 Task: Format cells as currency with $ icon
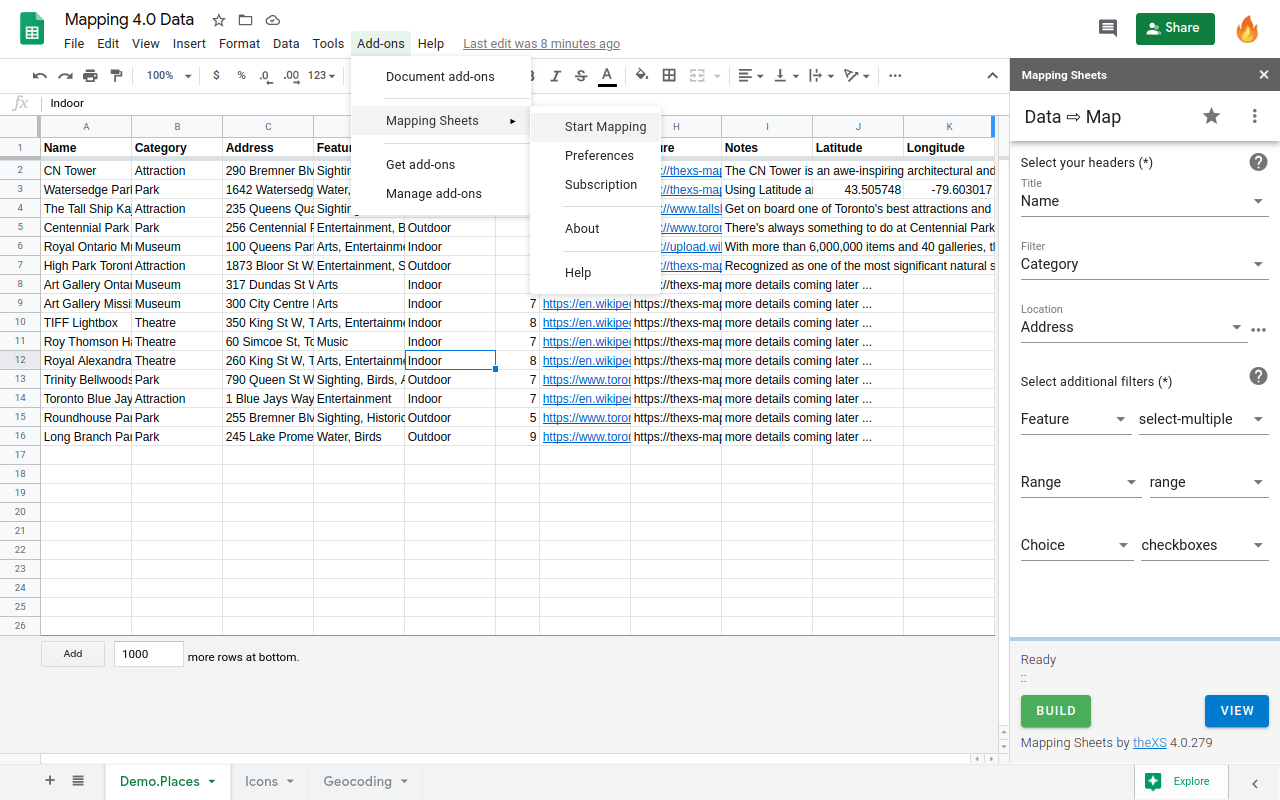pyautogui.click(x=216, y=75)
